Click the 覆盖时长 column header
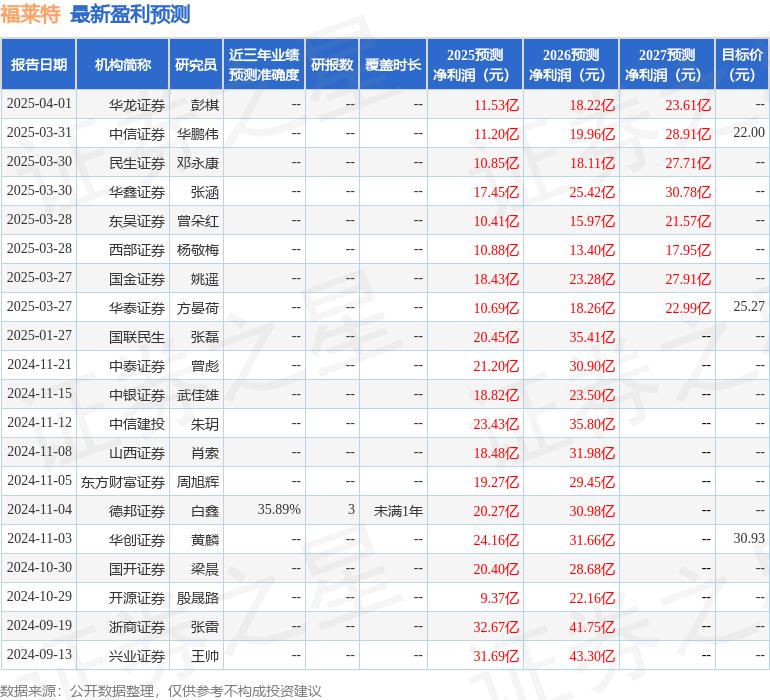 (x=393, y=64)
